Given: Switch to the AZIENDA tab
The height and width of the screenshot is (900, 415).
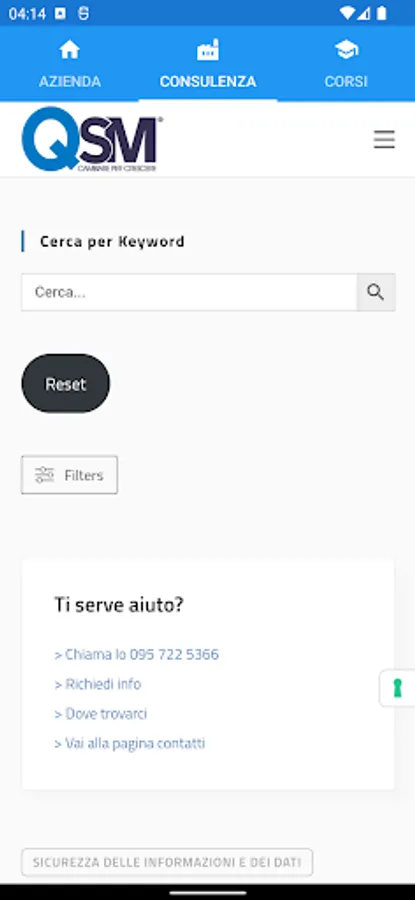Looking at the screenshot, I should click(69, 82).
